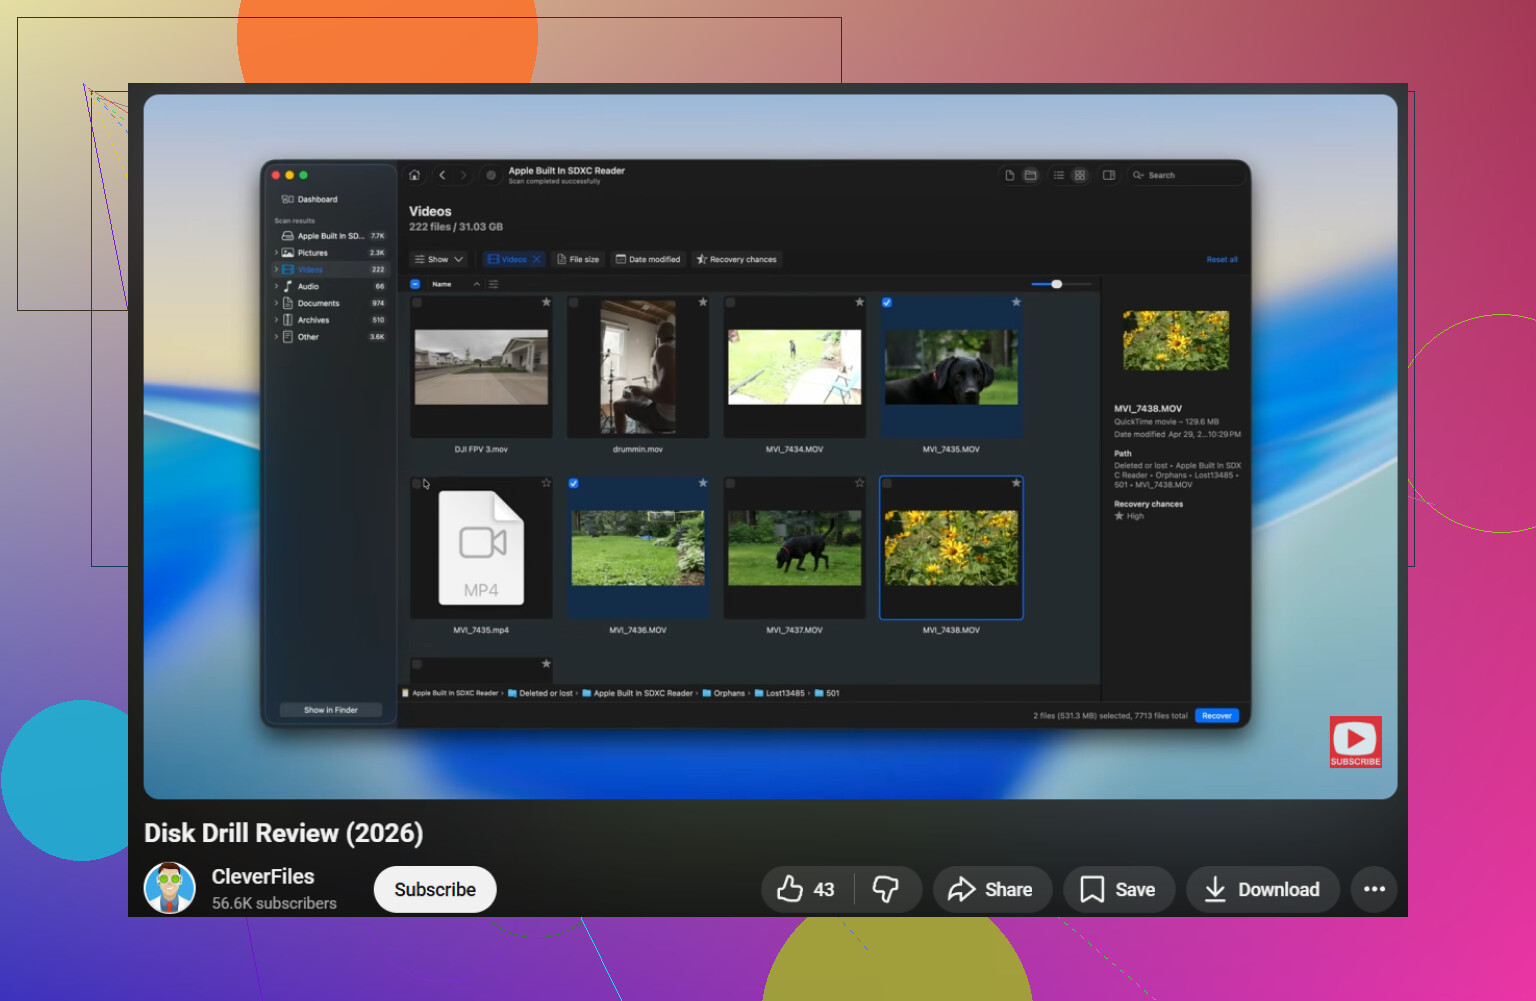Open CleverFiles channel avatar

coord(170,888)
